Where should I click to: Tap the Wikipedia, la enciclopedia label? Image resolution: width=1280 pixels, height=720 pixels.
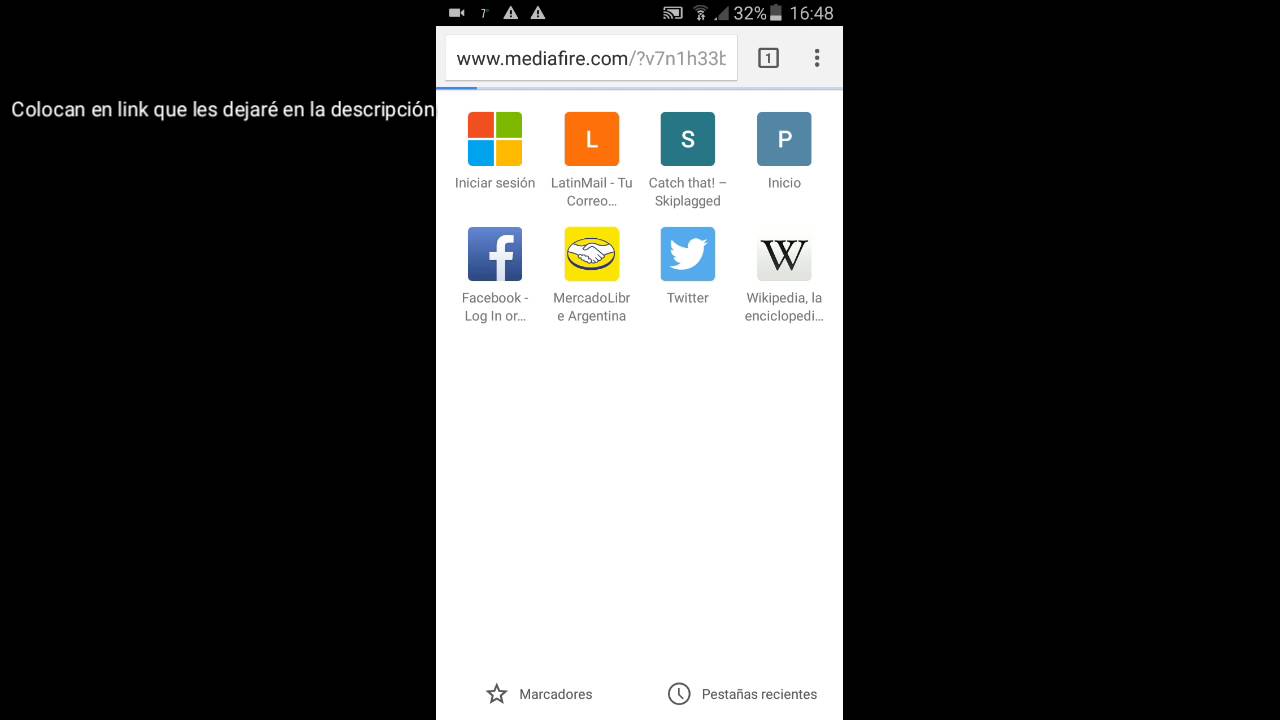pos(784,307)
